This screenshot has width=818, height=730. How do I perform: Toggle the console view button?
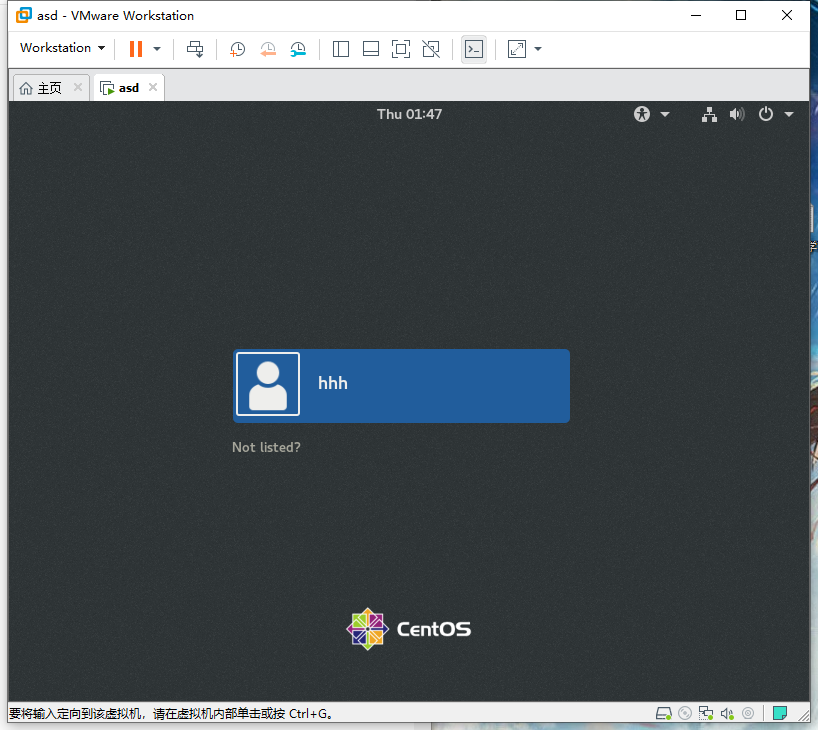pyautogui.click(x=474, y=49)
